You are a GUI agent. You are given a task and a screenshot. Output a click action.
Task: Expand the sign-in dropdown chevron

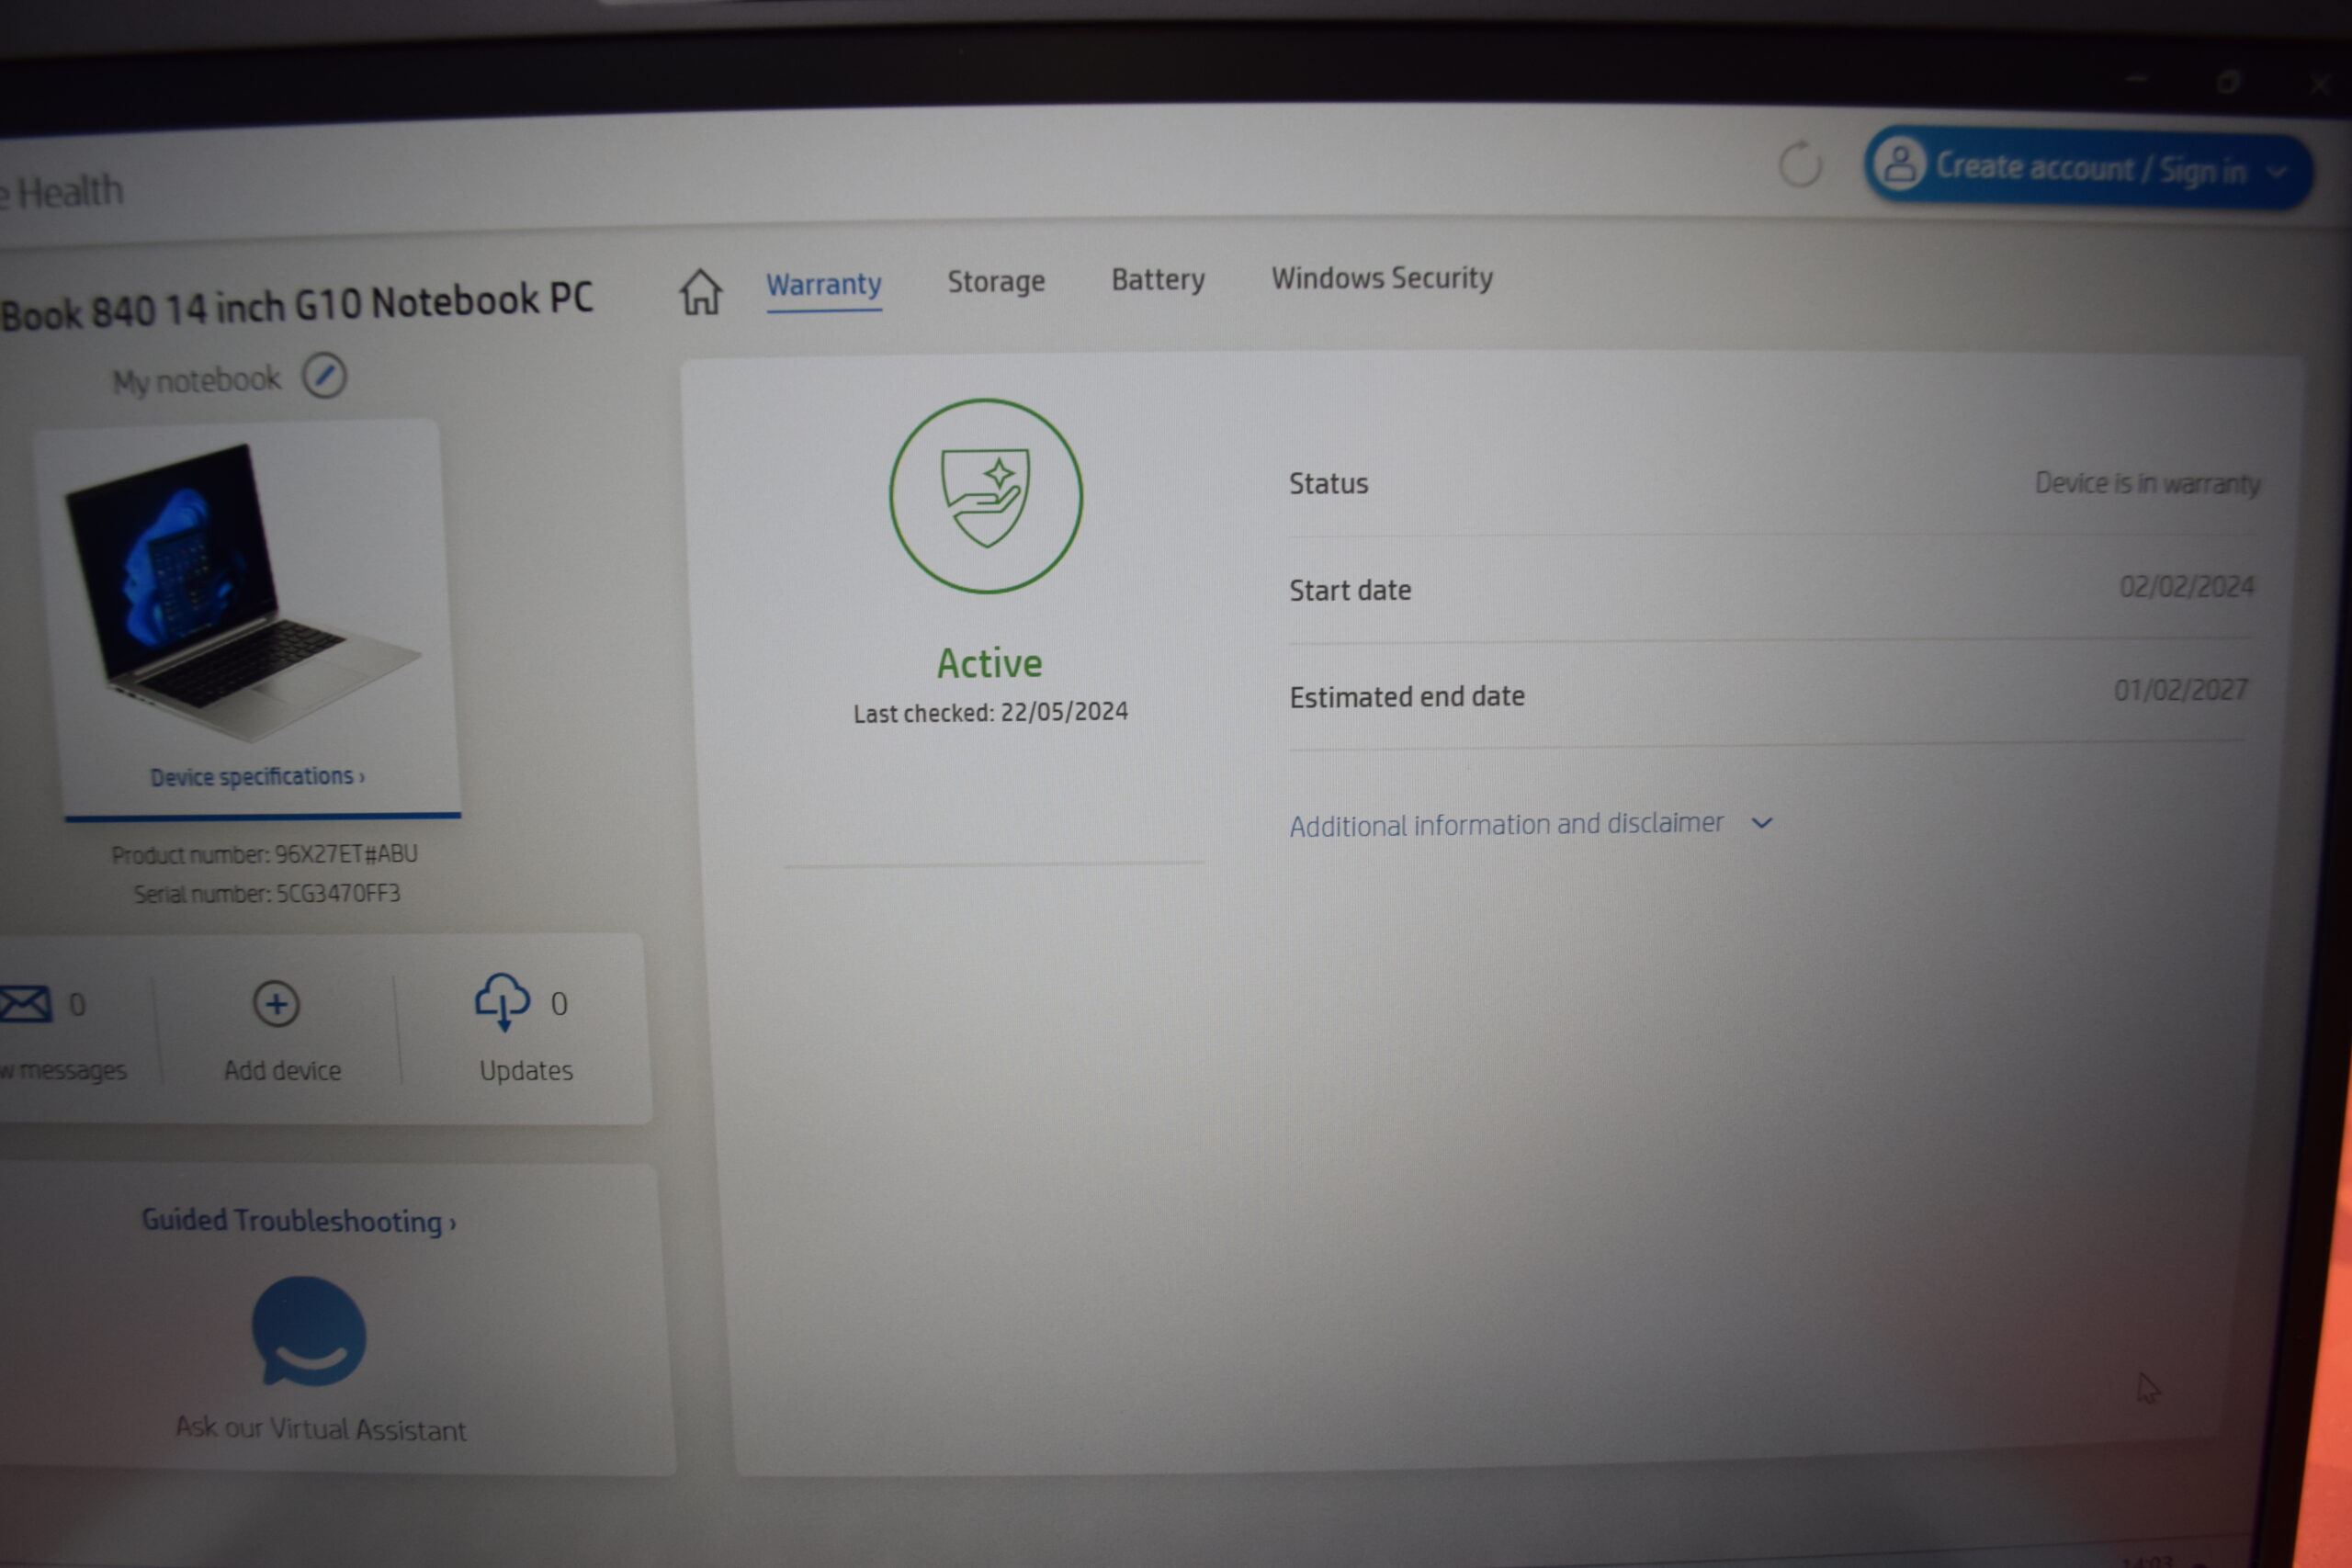coord(2277,172)
